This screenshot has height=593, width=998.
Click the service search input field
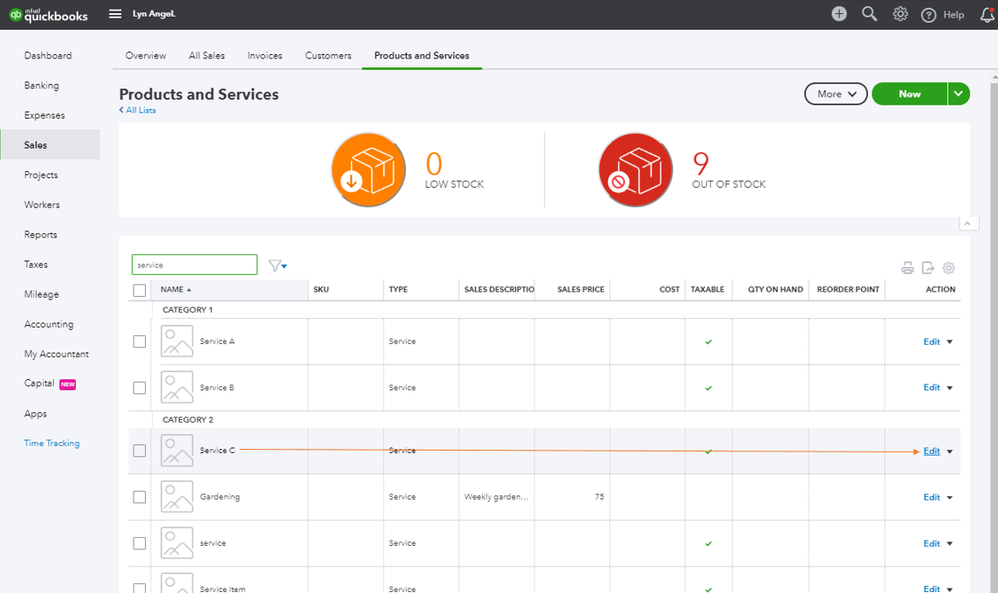pyautogui.click(x=195, y=265)
